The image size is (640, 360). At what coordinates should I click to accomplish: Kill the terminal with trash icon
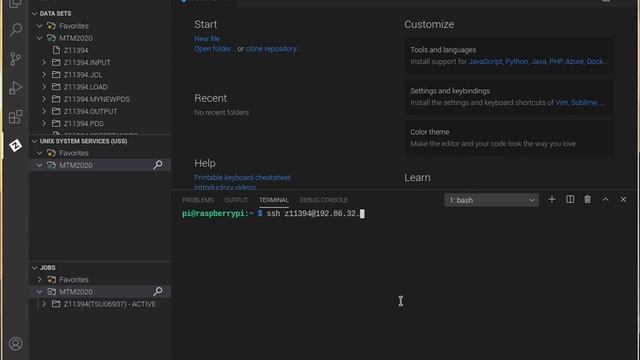[x=587, y=200]
